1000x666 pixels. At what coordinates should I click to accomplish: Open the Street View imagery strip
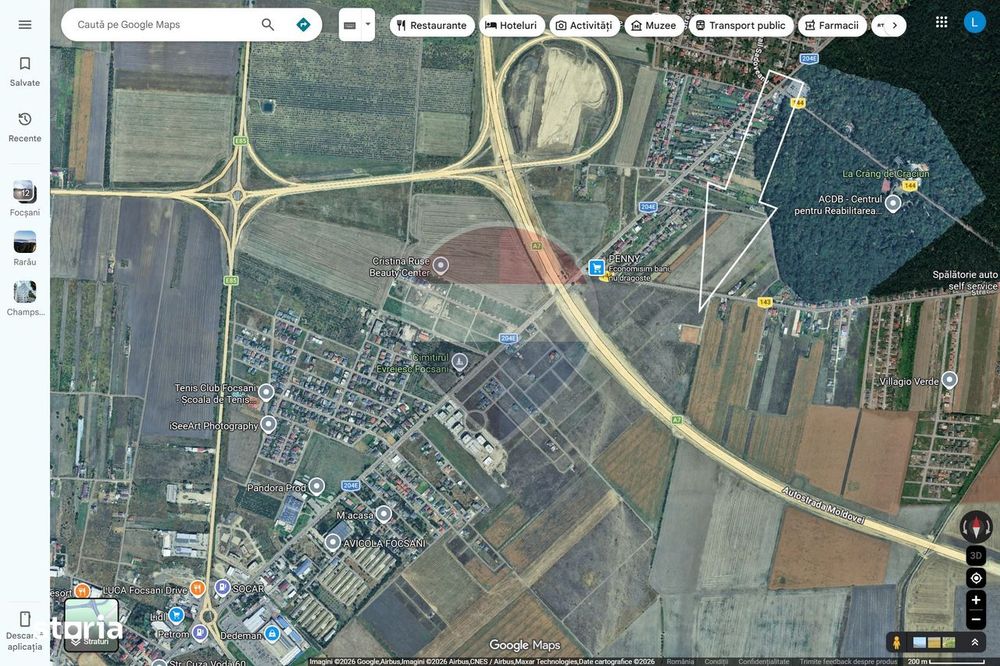coord(935,642)
